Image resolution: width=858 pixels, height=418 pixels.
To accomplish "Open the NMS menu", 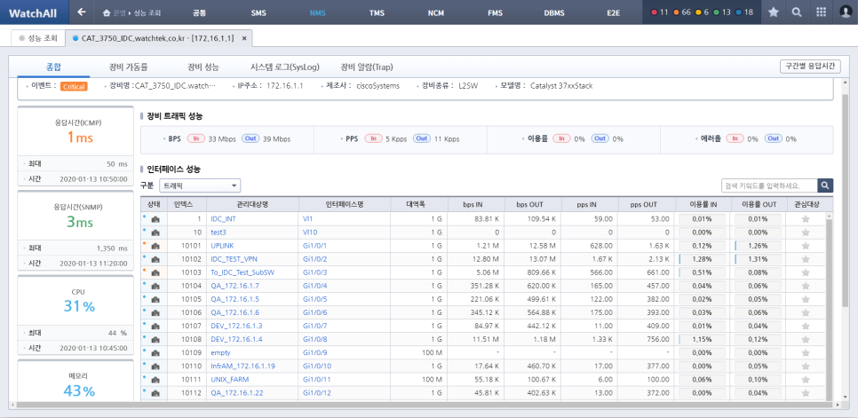I will 317,12.
